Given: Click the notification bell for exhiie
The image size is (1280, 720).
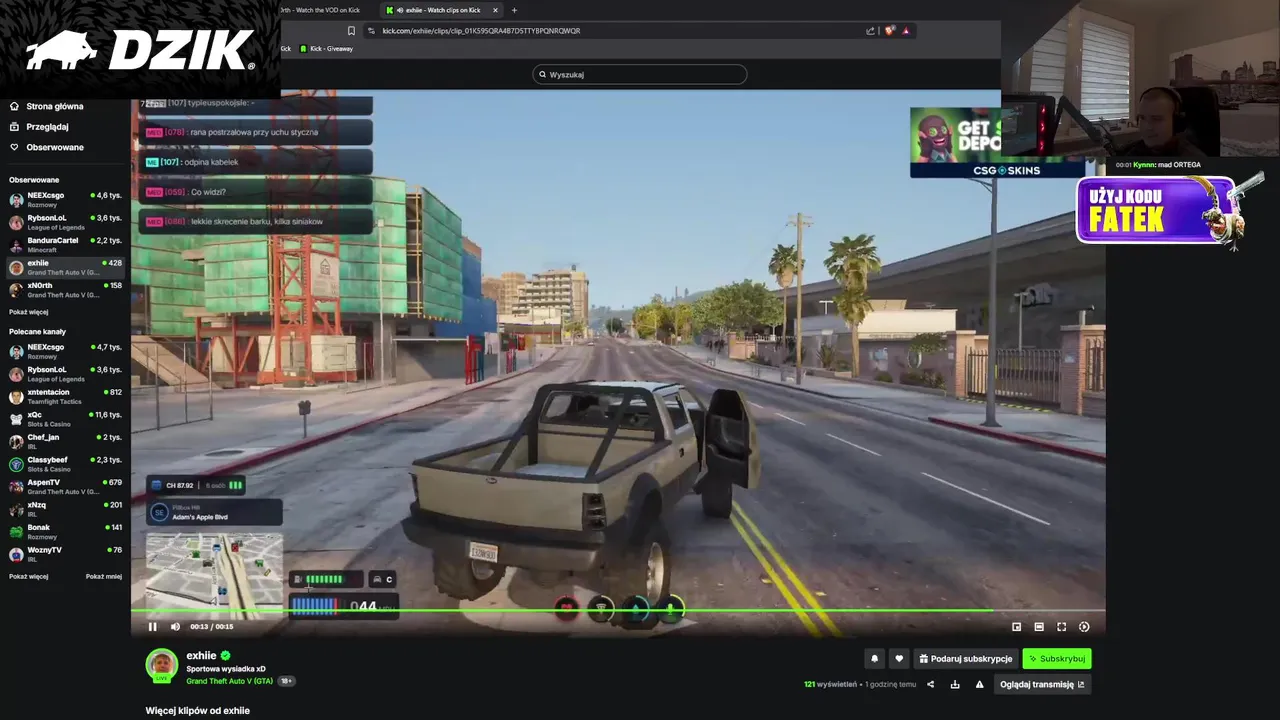Looking at the screenshot, I should click(x=875, y=659).
